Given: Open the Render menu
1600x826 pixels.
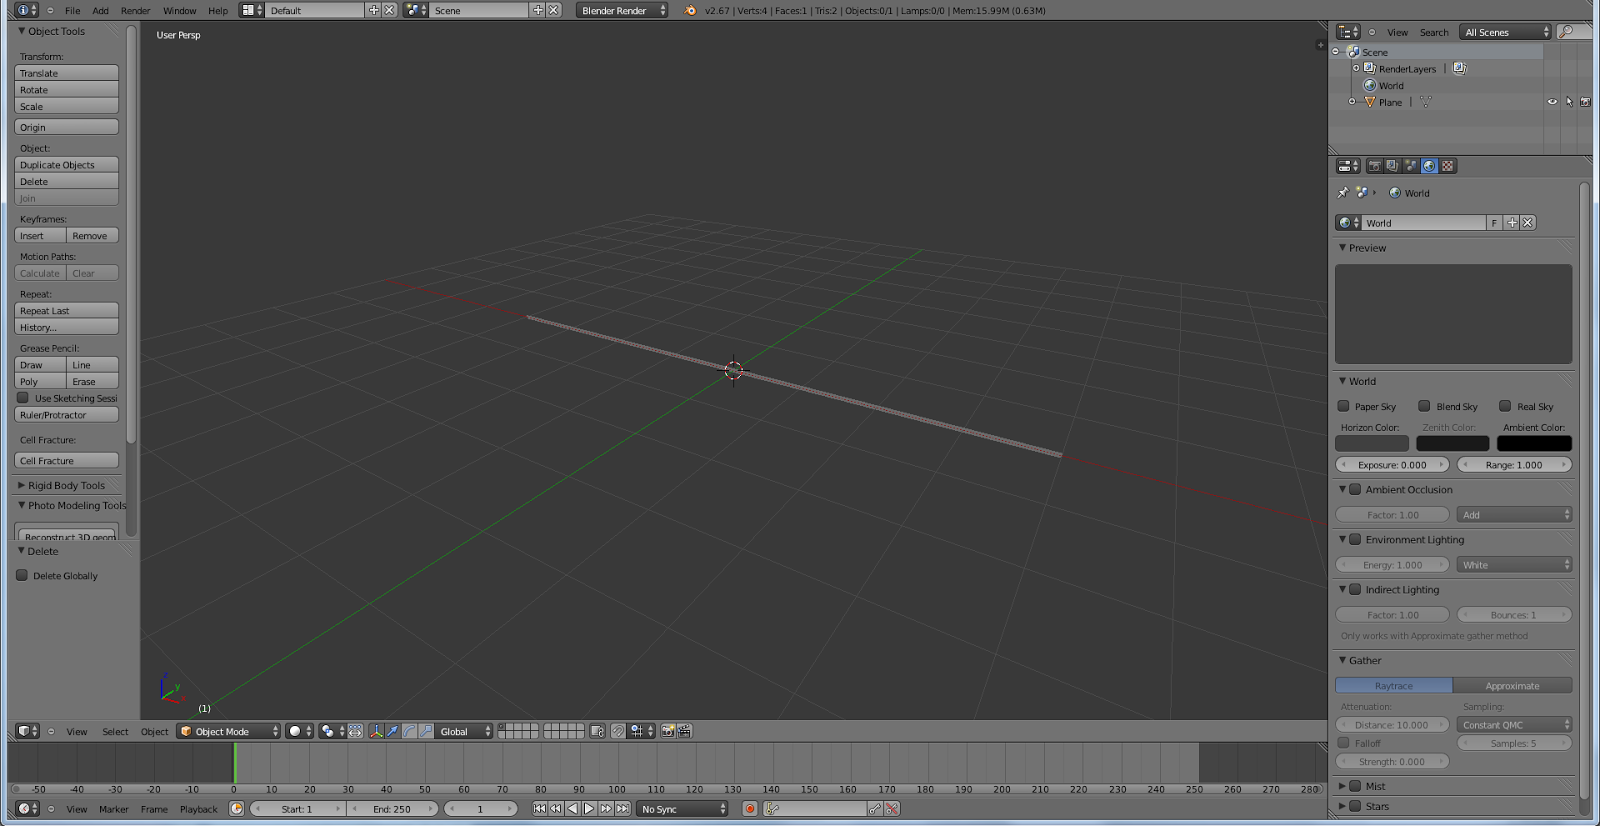Looking at the screenshot, I should 136,10.
